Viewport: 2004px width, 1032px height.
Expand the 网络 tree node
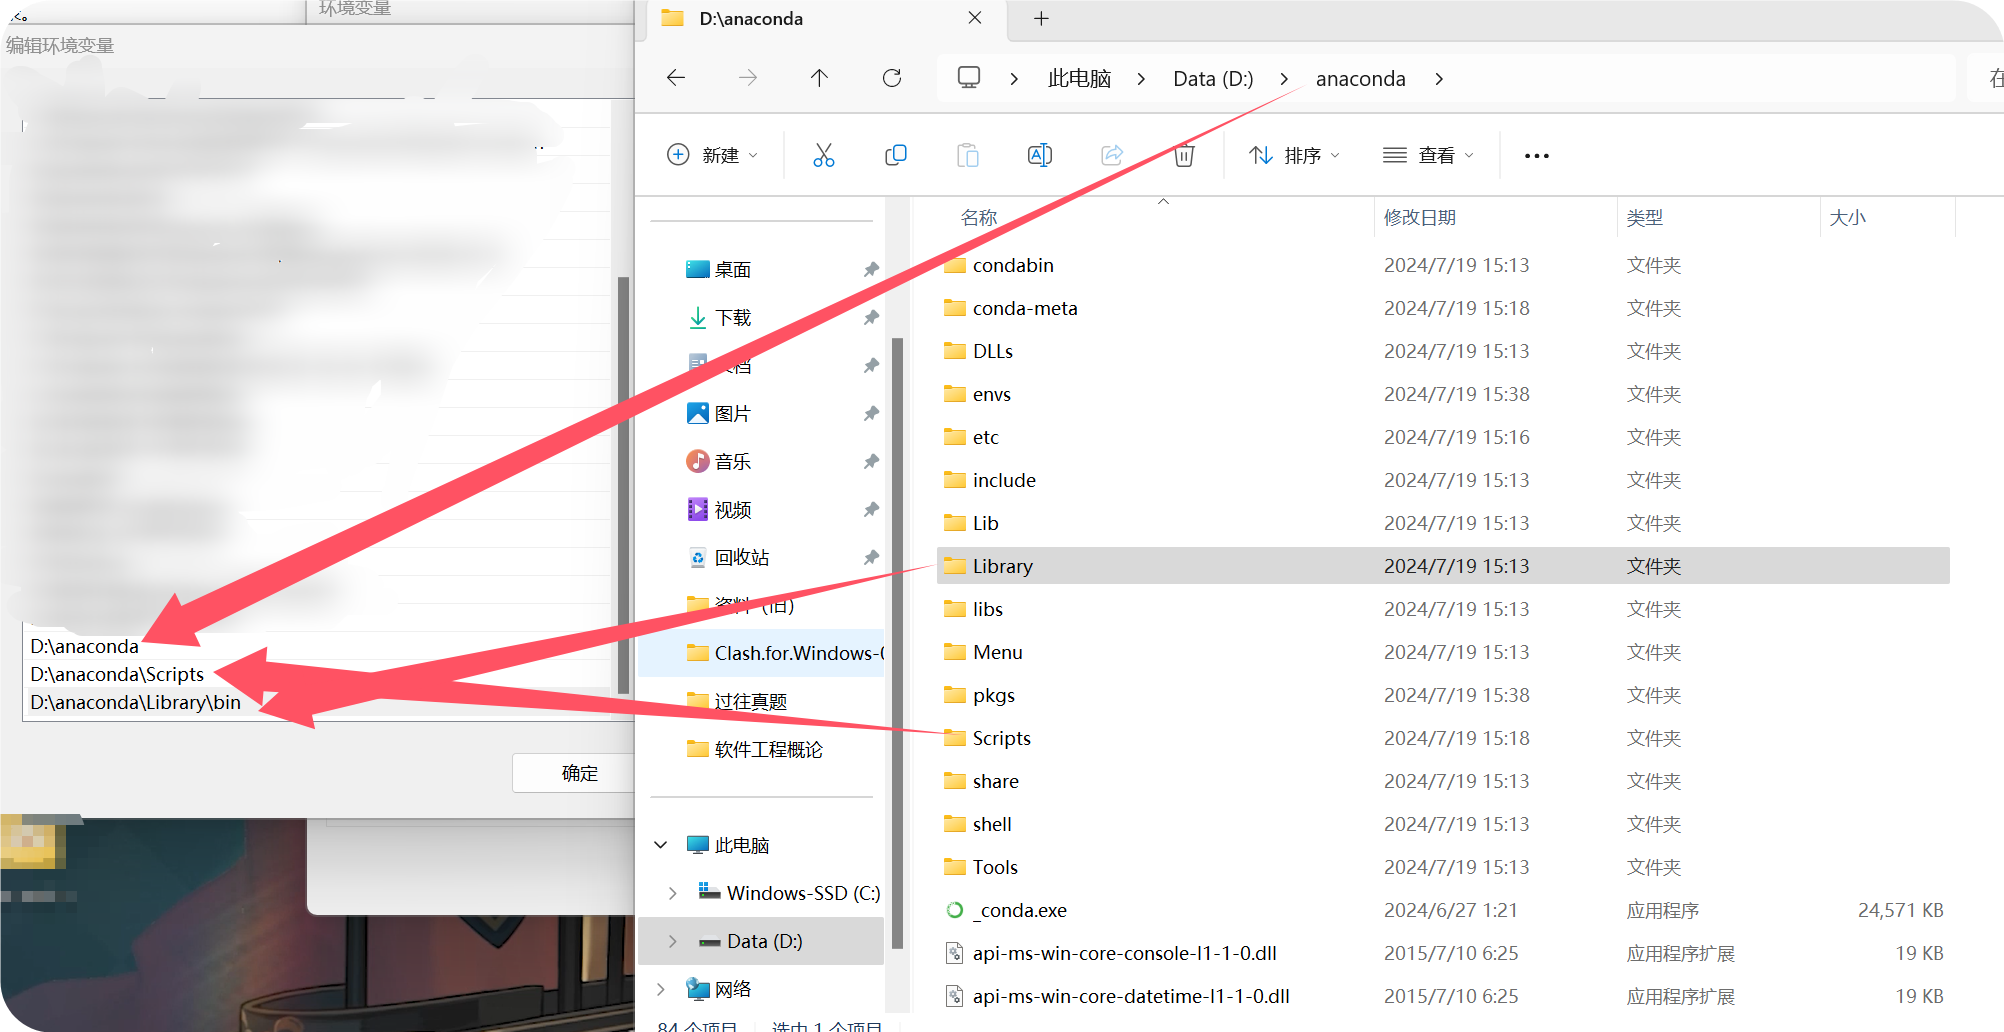(661, 989)
